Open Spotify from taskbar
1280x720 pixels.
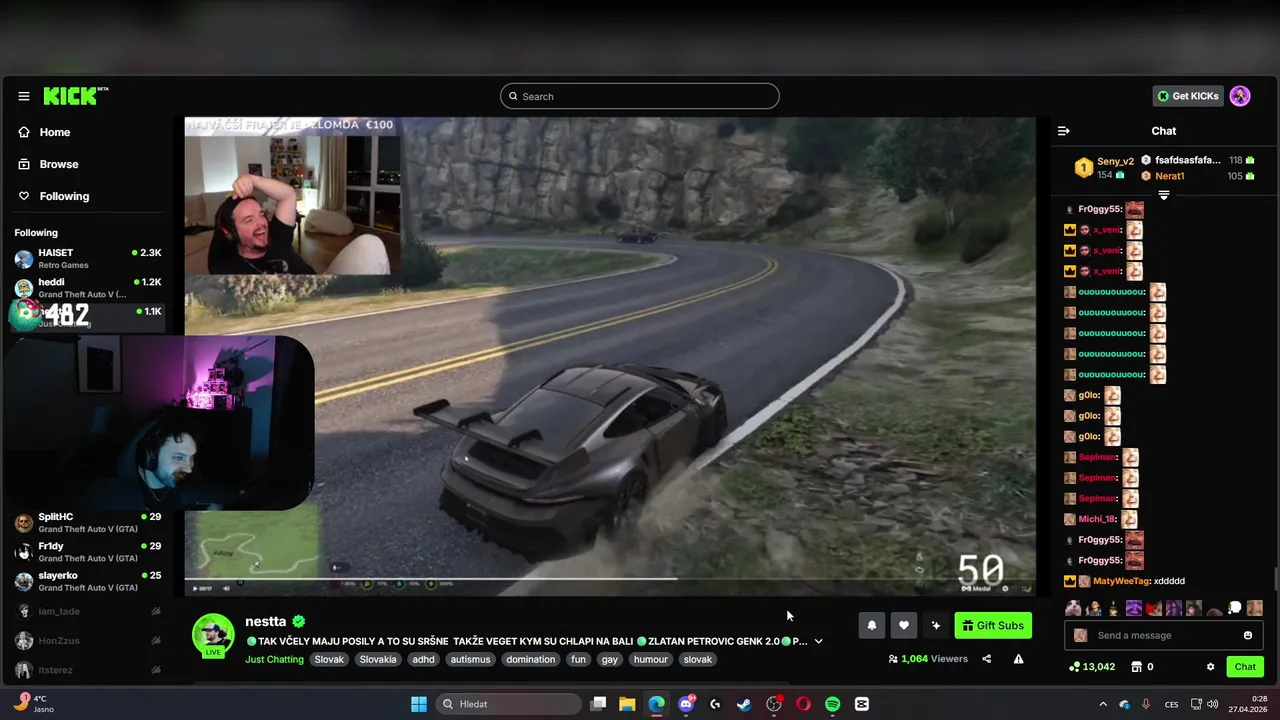click(832, 704)
